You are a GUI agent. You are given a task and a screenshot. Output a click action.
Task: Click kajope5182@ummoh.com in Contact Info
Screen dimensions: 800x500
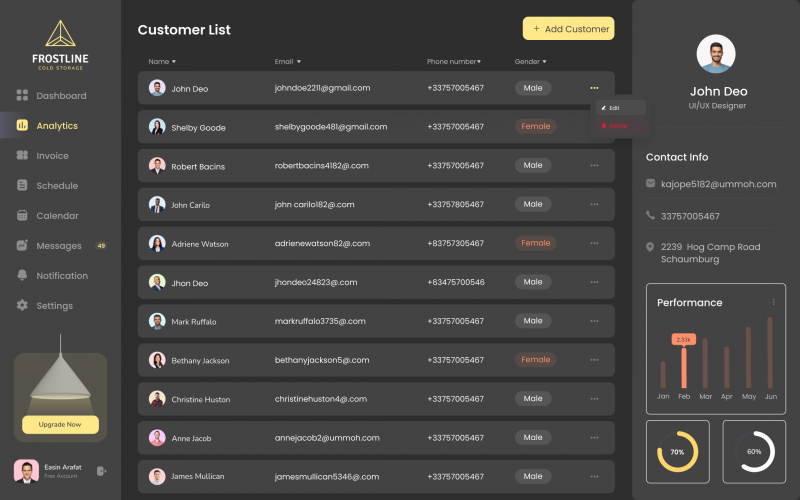click(718, 184)
